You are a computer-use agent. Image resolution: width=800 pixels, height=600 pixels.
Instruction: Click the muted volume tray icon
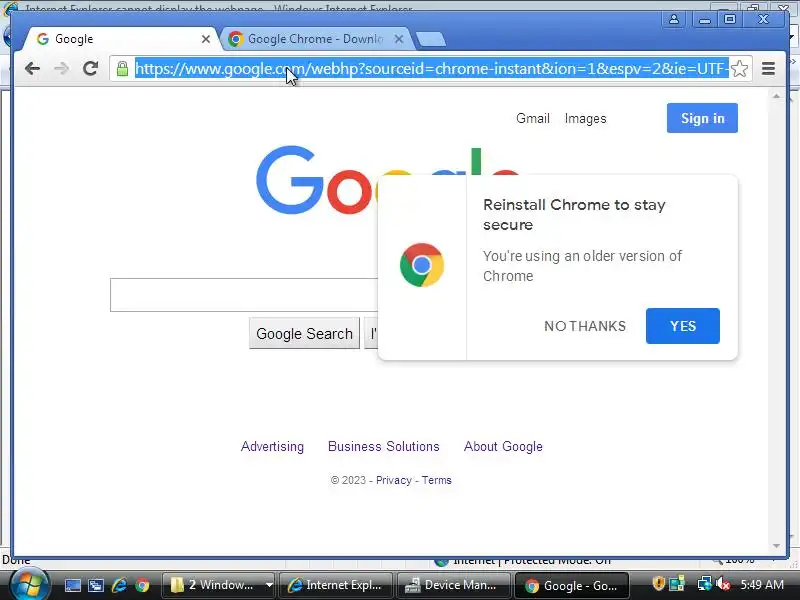pyautogui.click(x=723, y=584)
